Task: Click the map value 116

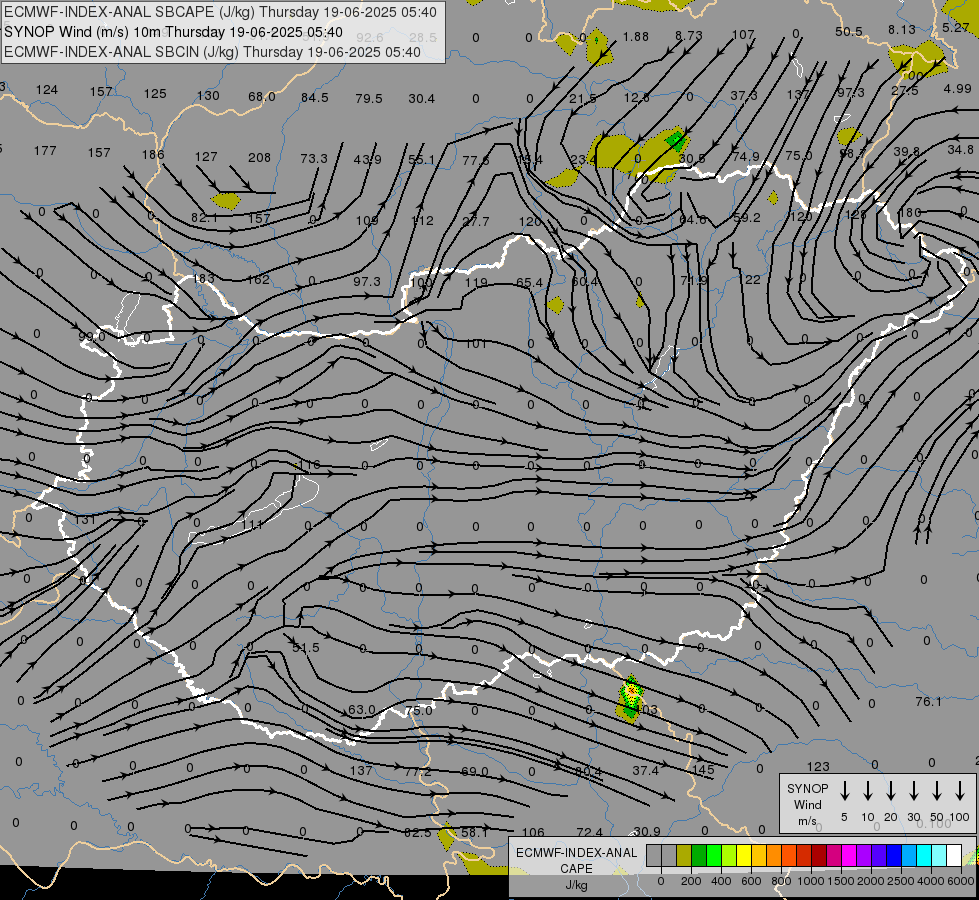Action: click(x=310, y=464)
